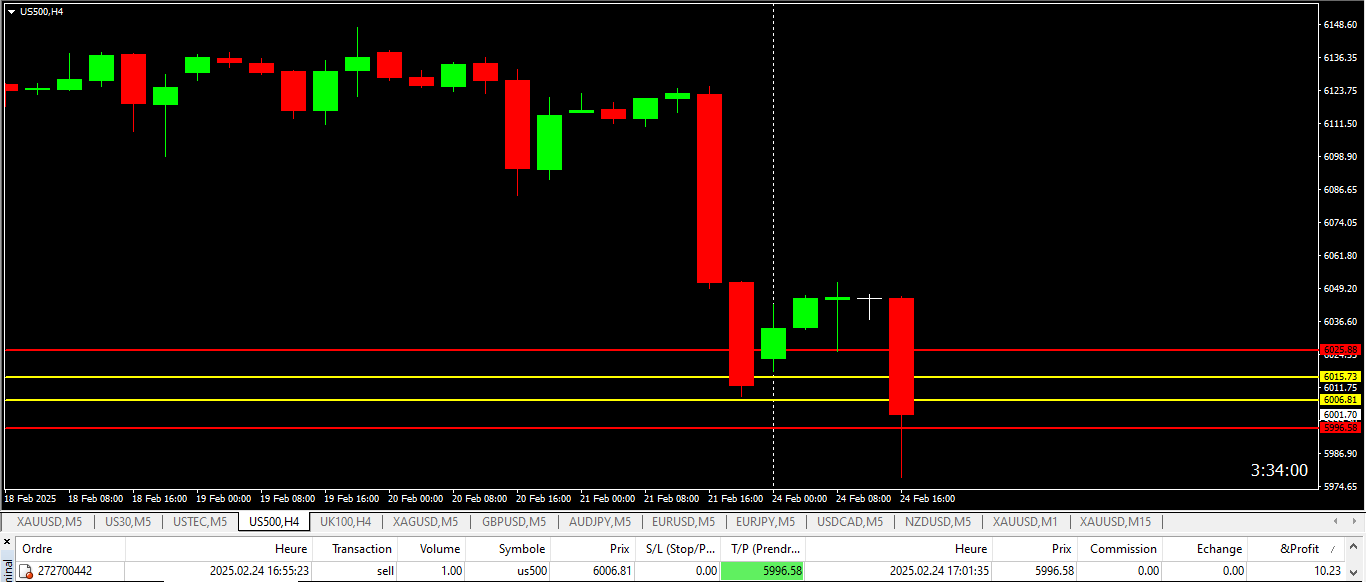Open the XAGUSD,M5 chart tab
Screen dimensions: 1366x582
(425, 521)
